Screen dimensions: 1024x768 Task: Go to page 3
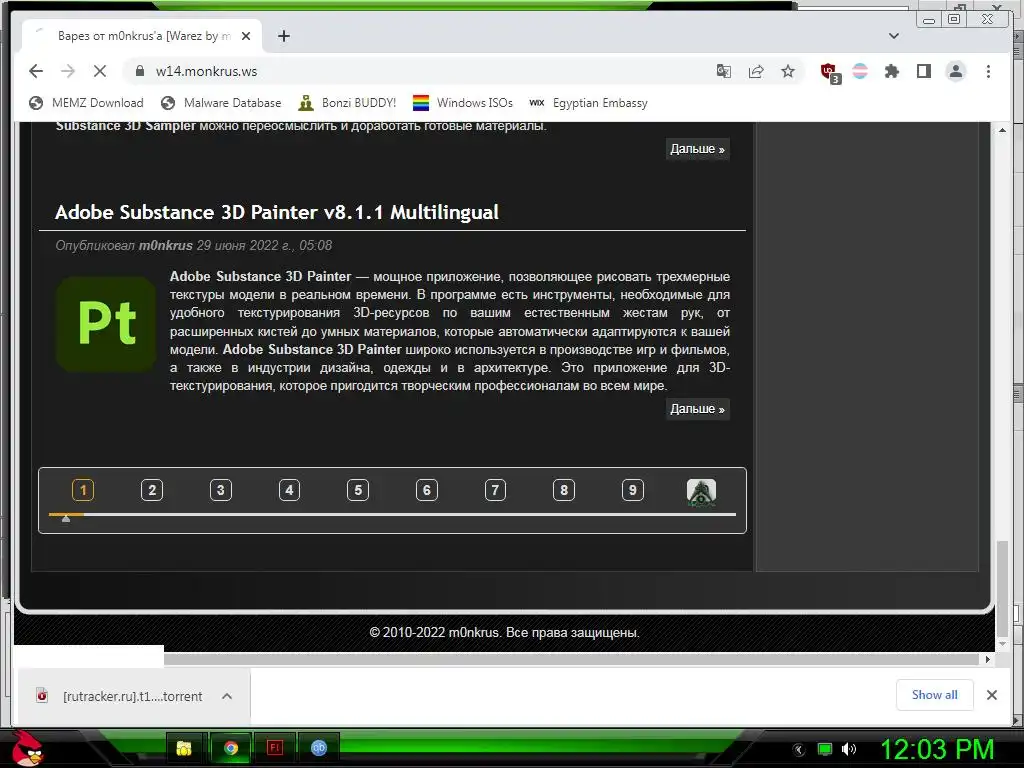click(x=221, y=490)
